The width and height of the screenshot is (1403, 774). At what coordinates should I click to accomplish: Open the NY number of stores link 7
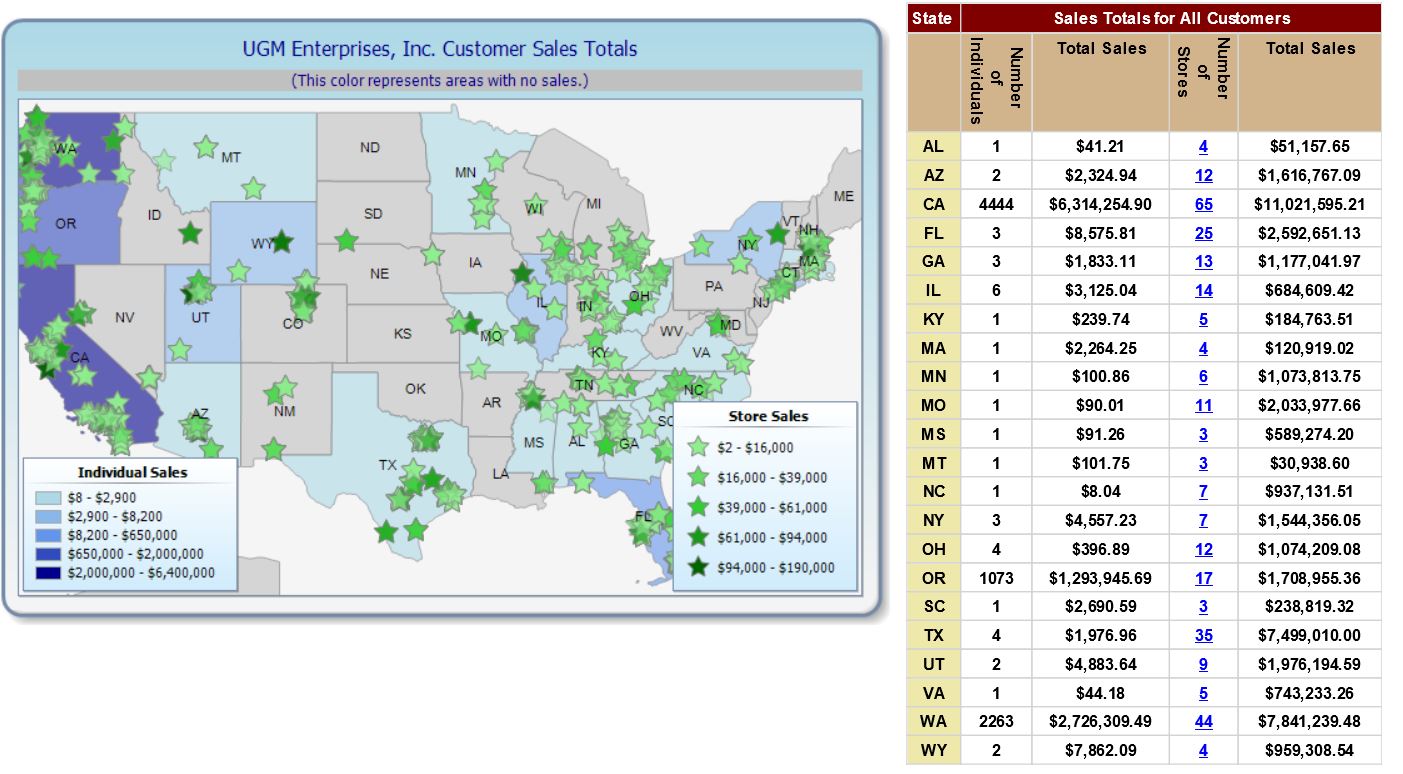(x=1203, y=521)
